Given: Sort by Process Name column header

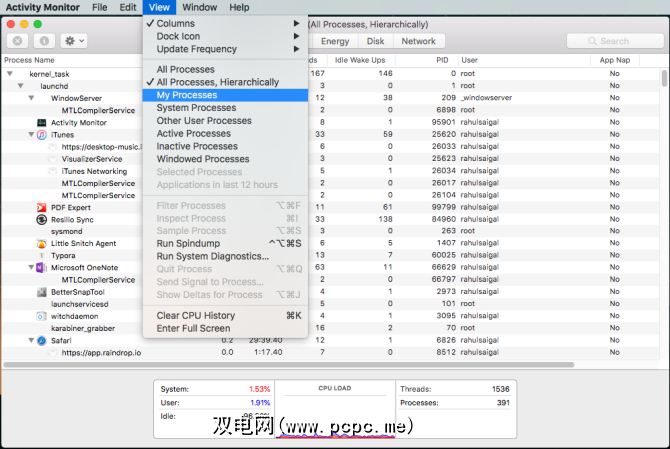Looking at the screenshot, I should point(72,60).
